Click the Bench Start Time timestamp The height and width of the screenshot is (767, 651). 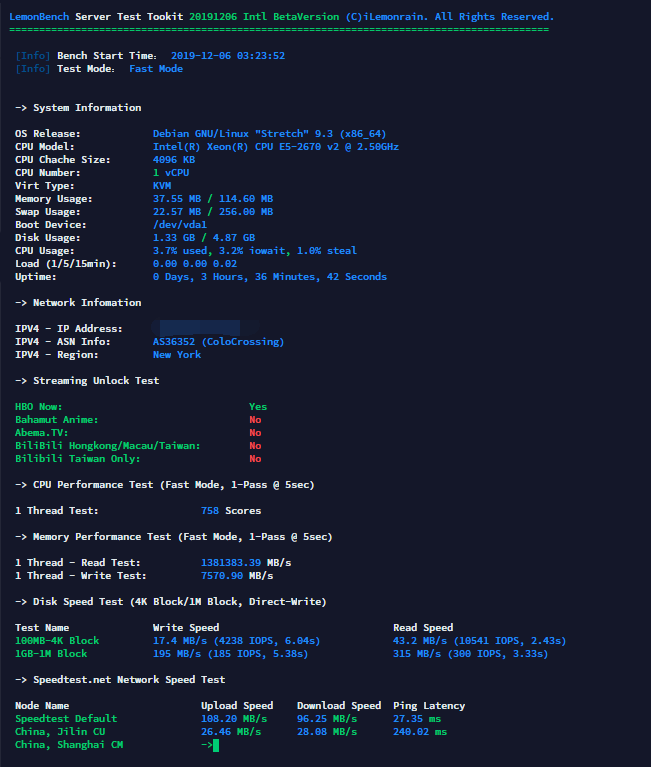coord(227,56)
